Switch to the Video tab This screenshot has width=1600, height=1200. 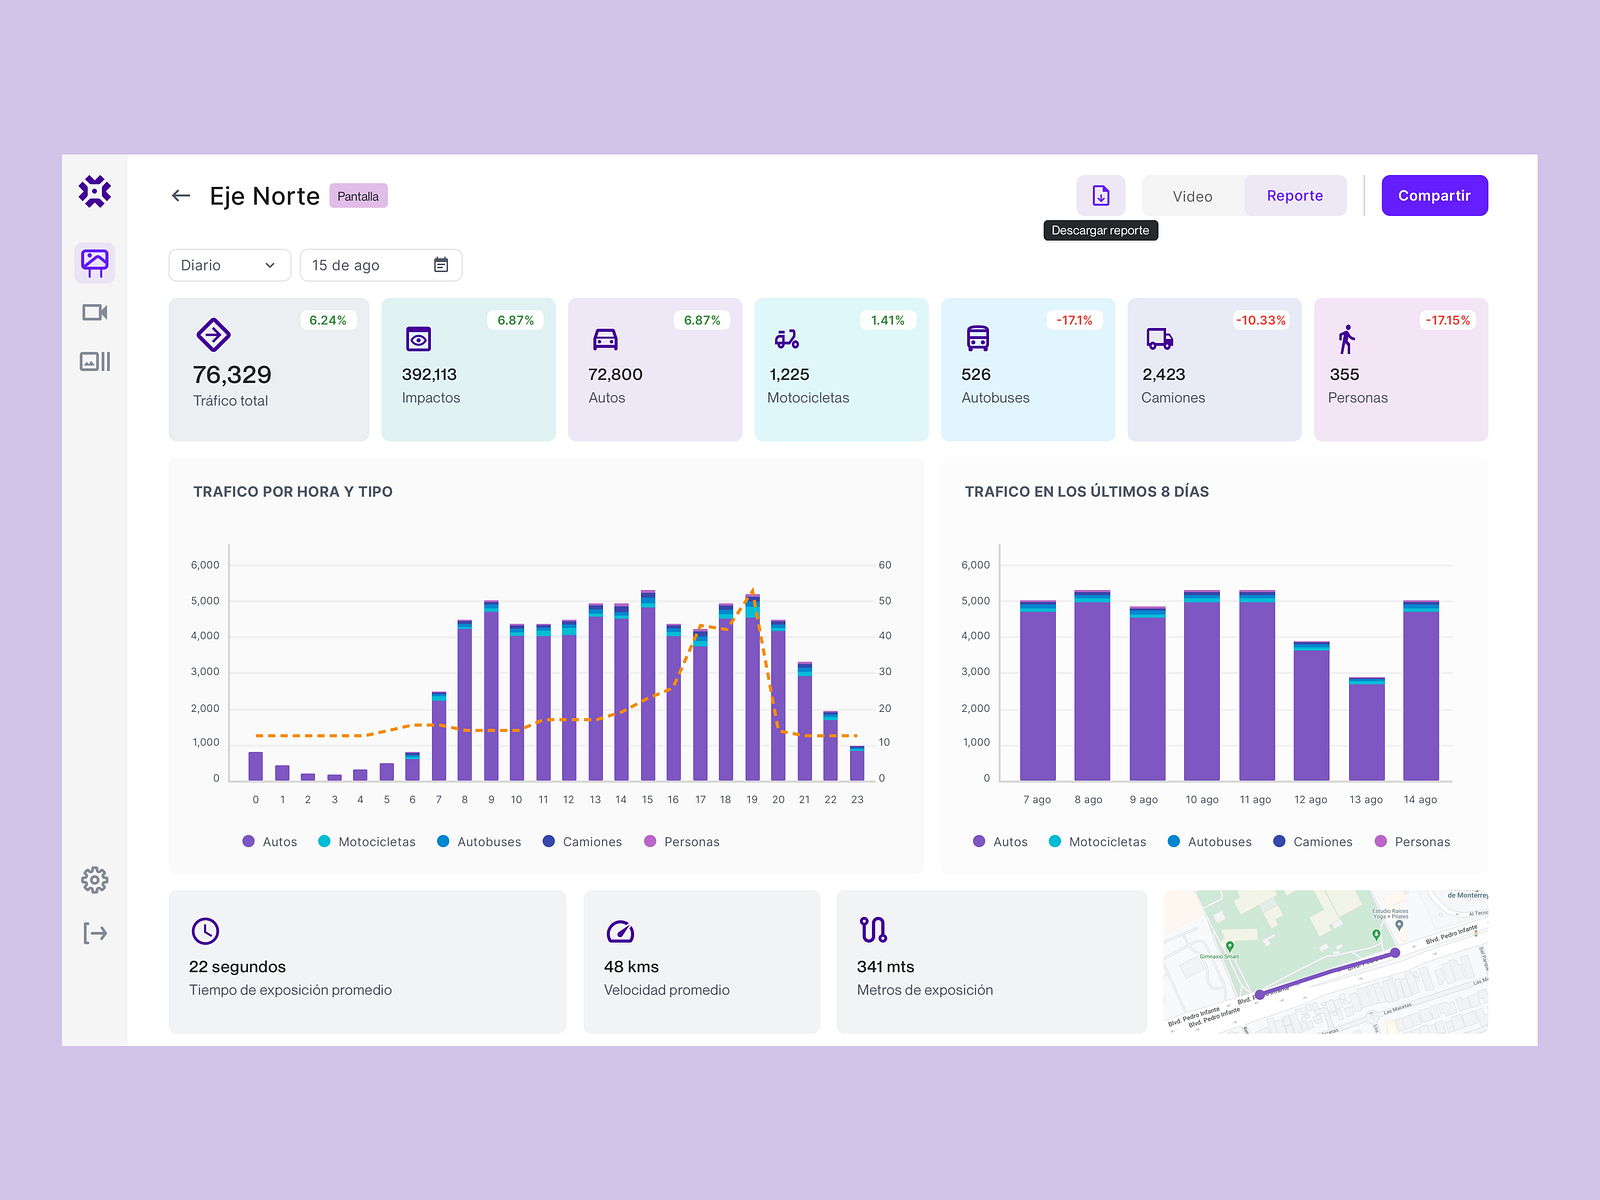1193,196
